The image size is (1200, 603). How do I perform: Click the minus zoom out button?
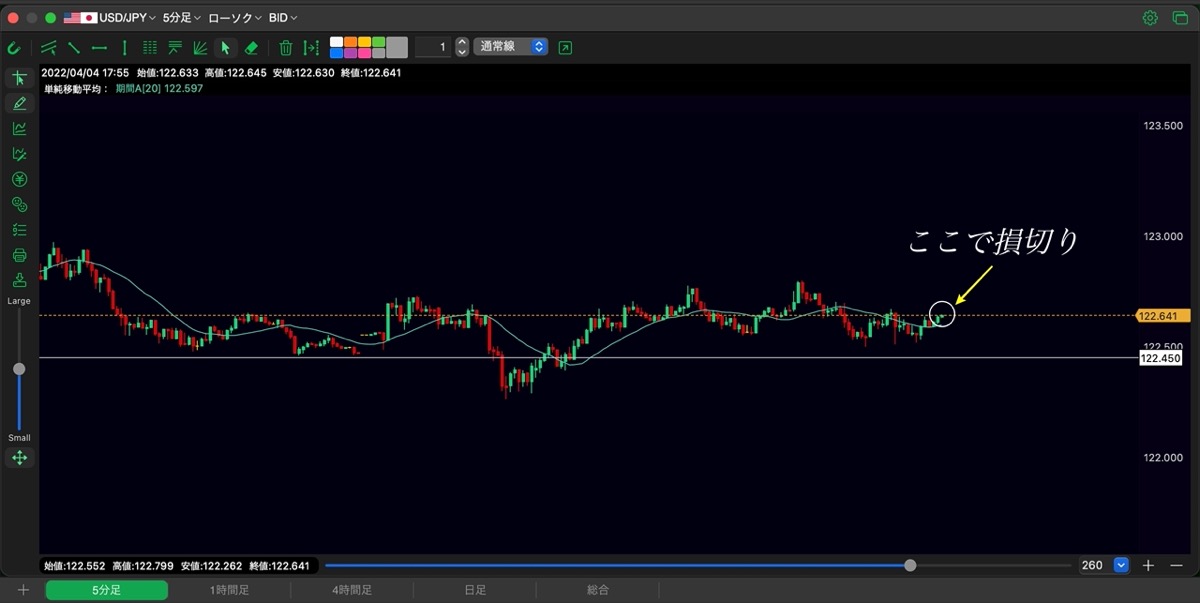1176,565
